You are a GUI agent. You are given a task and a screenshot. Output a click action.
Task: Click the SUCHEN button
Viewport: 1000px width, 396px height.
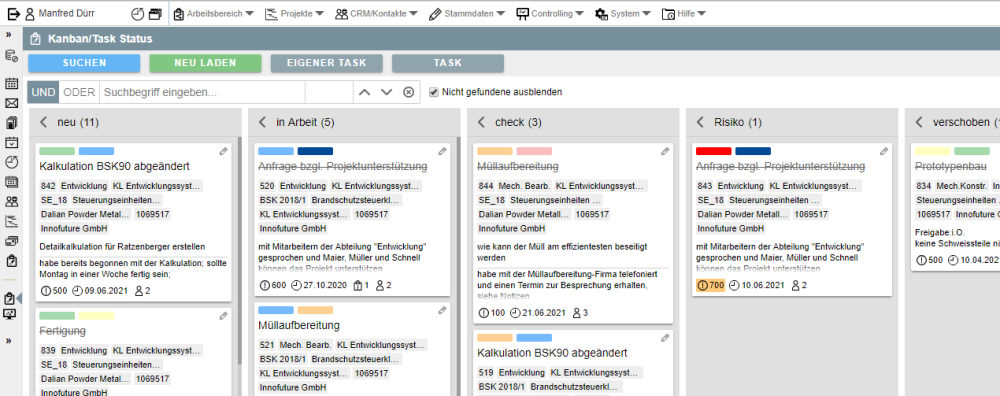(84, 63)
